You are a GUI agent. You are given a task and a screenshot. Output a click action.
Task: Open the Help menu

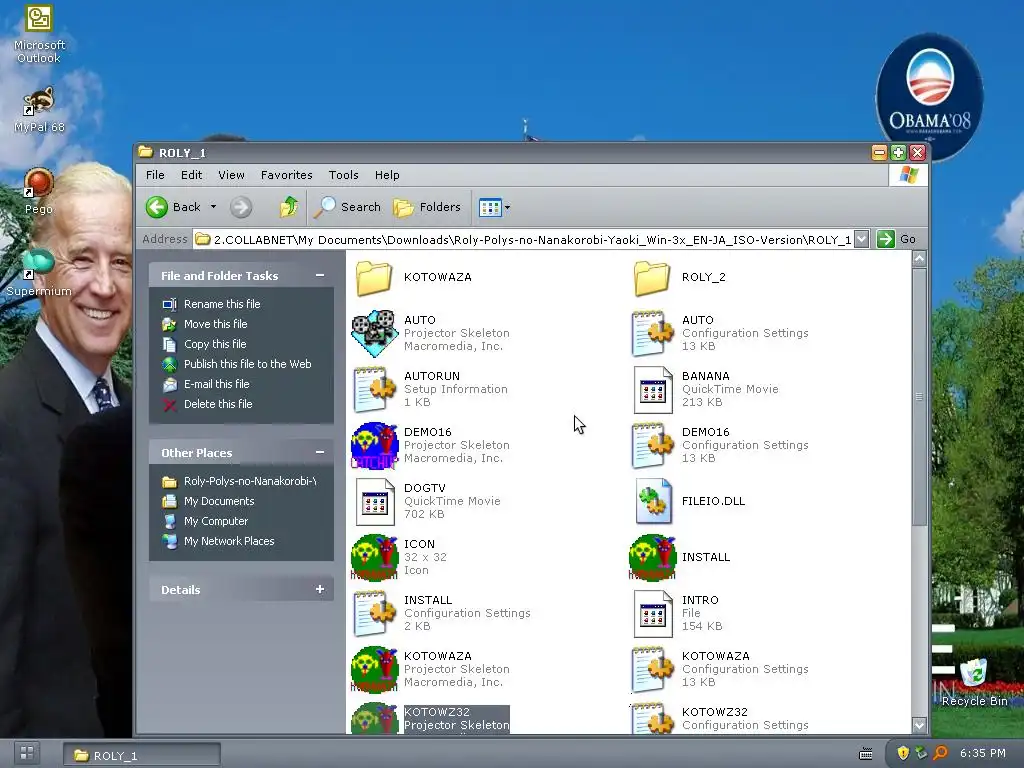387,175
